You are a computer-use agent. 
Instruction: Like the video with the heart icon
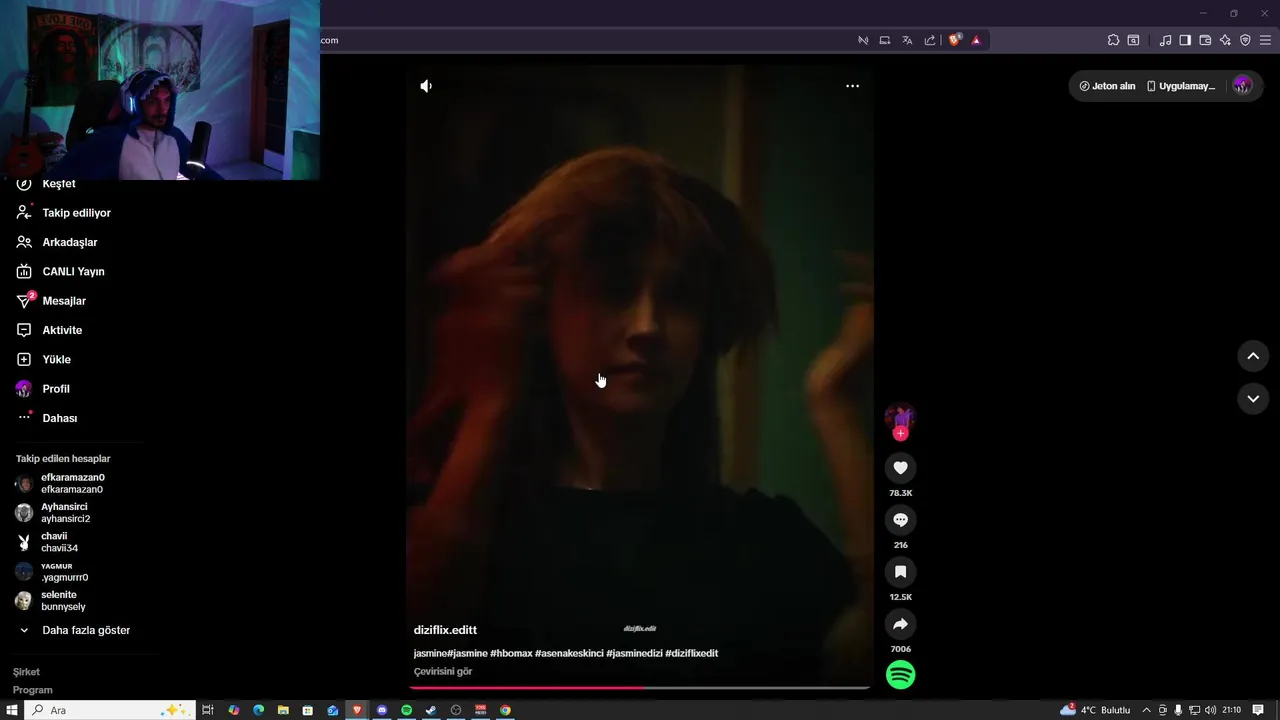pyautogui.click(x=900, y=468)
